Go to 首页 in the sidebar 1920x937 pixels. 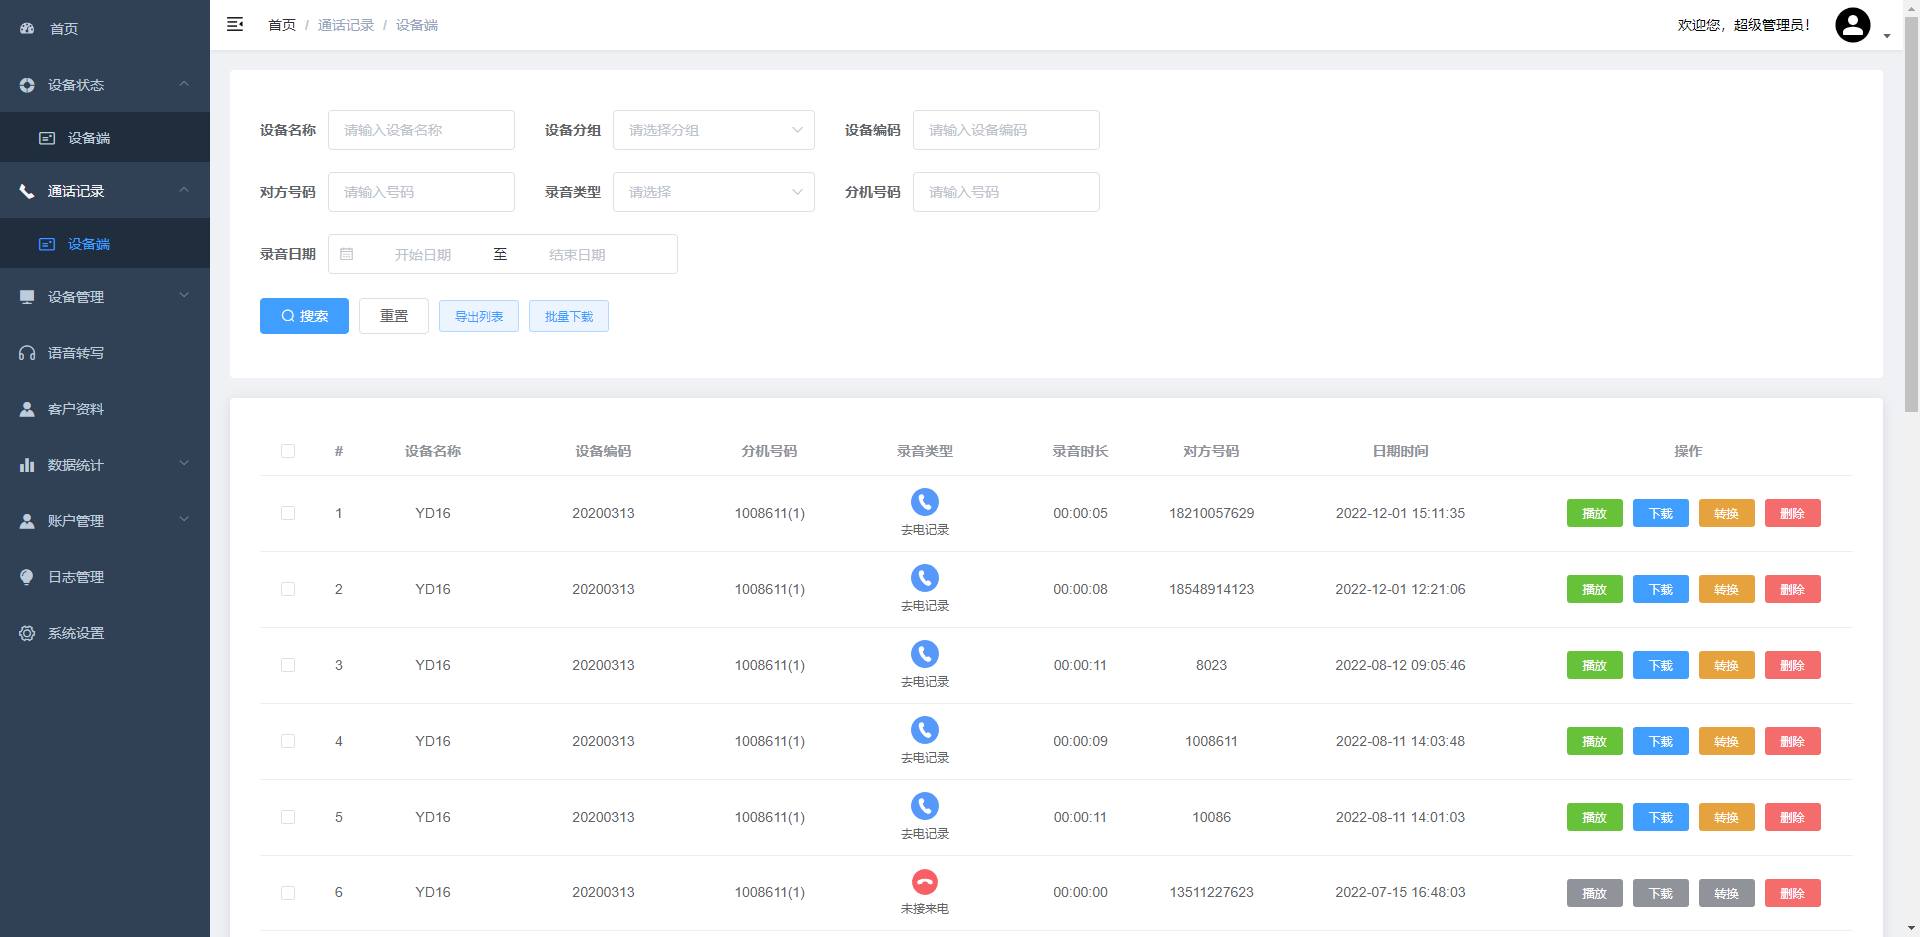(64, 29)
